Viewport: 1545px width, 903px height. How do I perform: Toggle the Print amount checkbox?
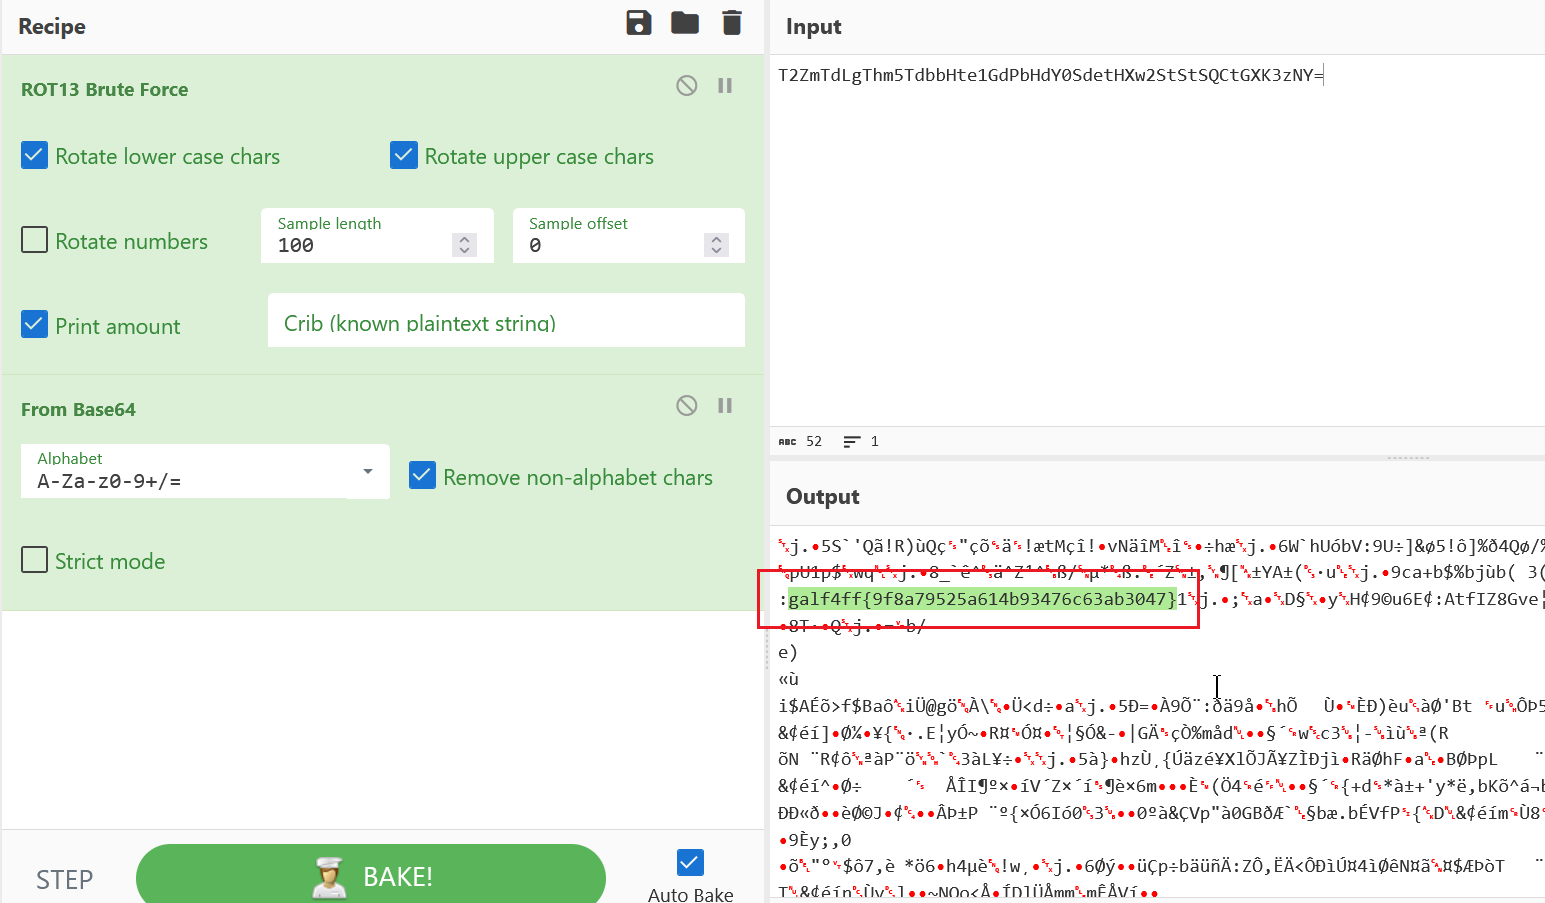35,325
